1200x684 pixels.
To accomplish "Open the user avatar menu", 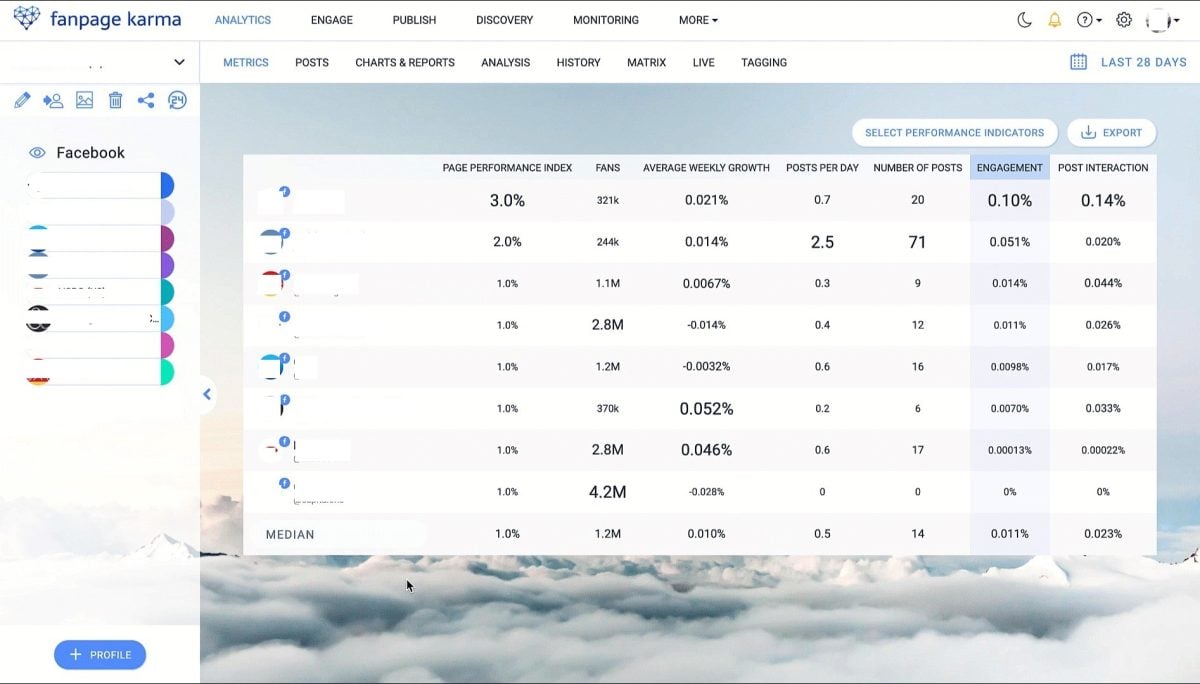I will click(x=1163, y=20).
